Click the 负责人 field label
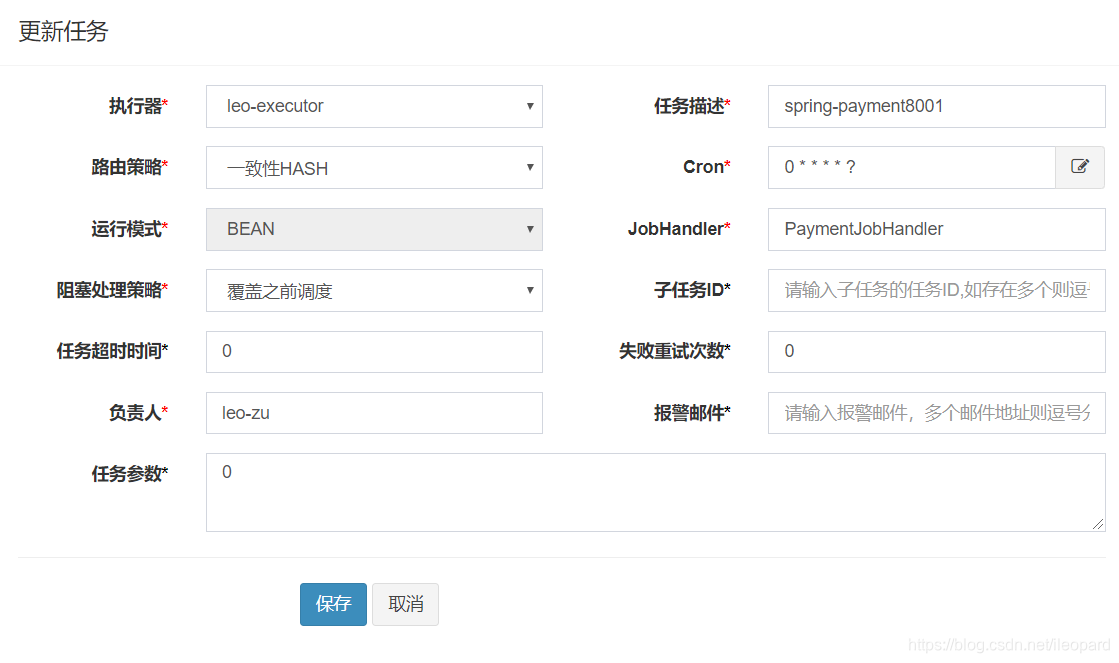 138,413
